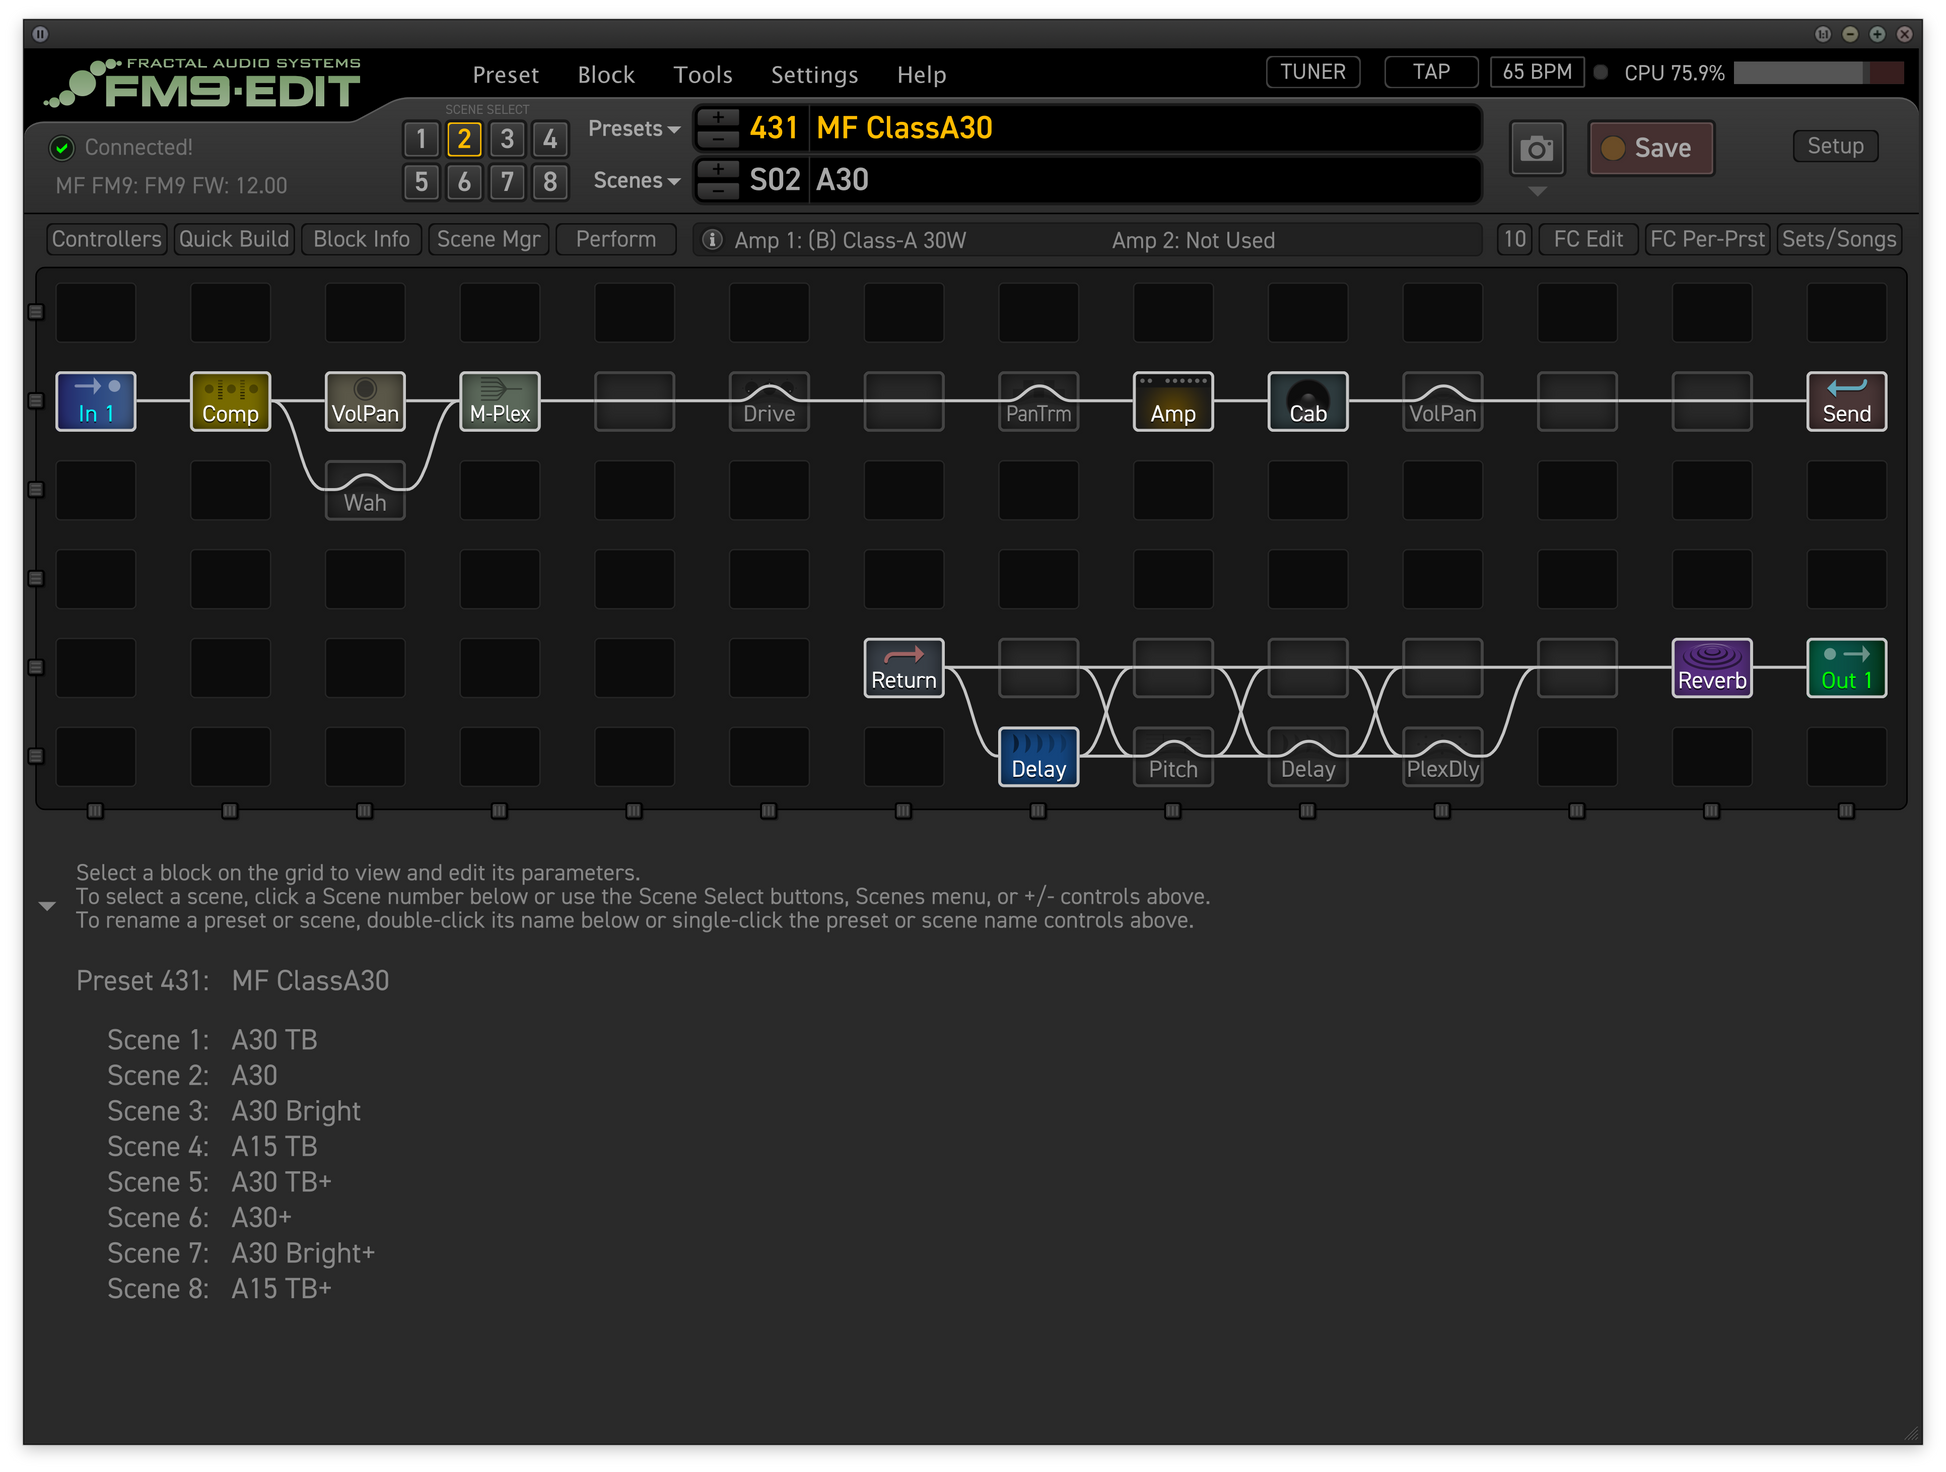Select the Amp block on grid
The width and height of the screenshot is (1946, 1472).
1173,401
